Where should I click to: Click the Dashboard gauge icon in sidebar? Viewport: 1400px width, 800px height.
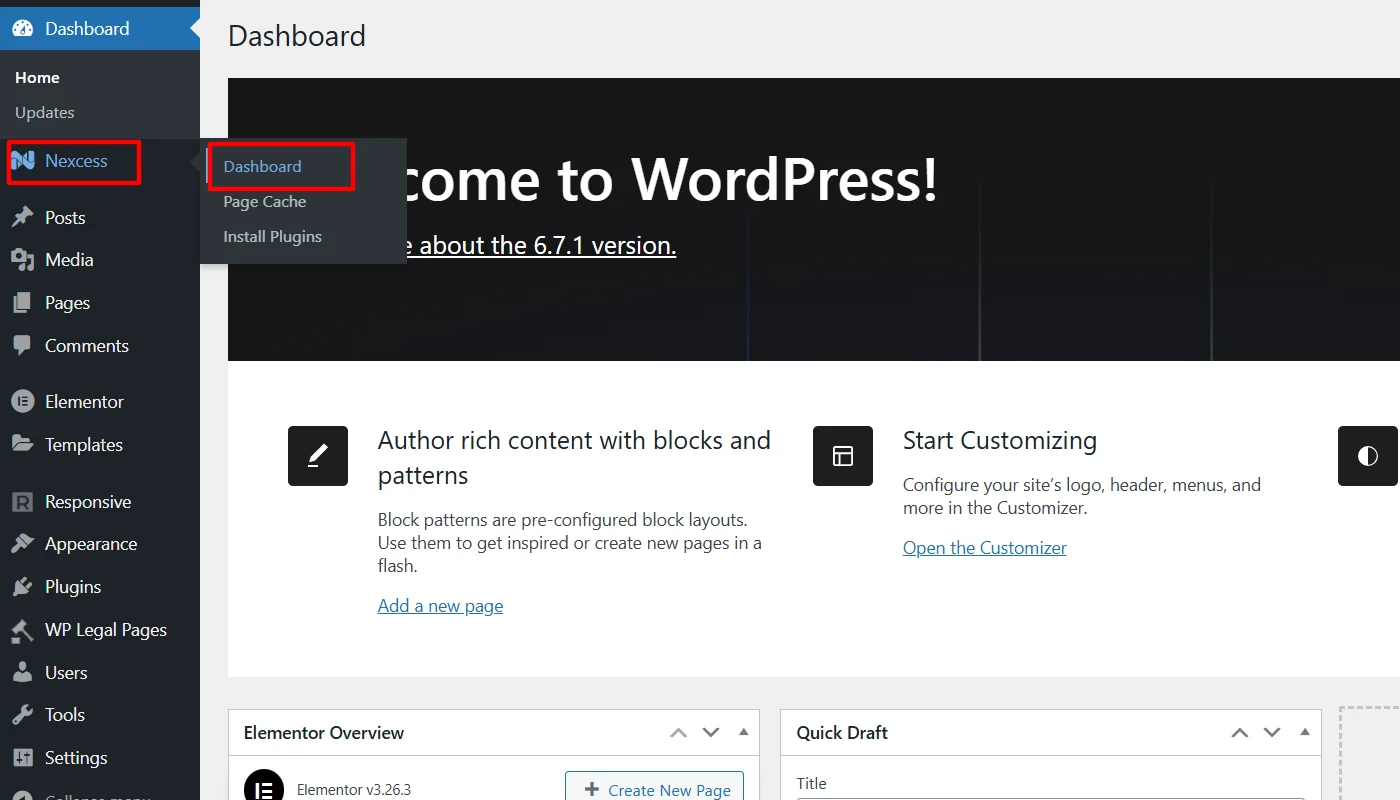pos(22,28)
